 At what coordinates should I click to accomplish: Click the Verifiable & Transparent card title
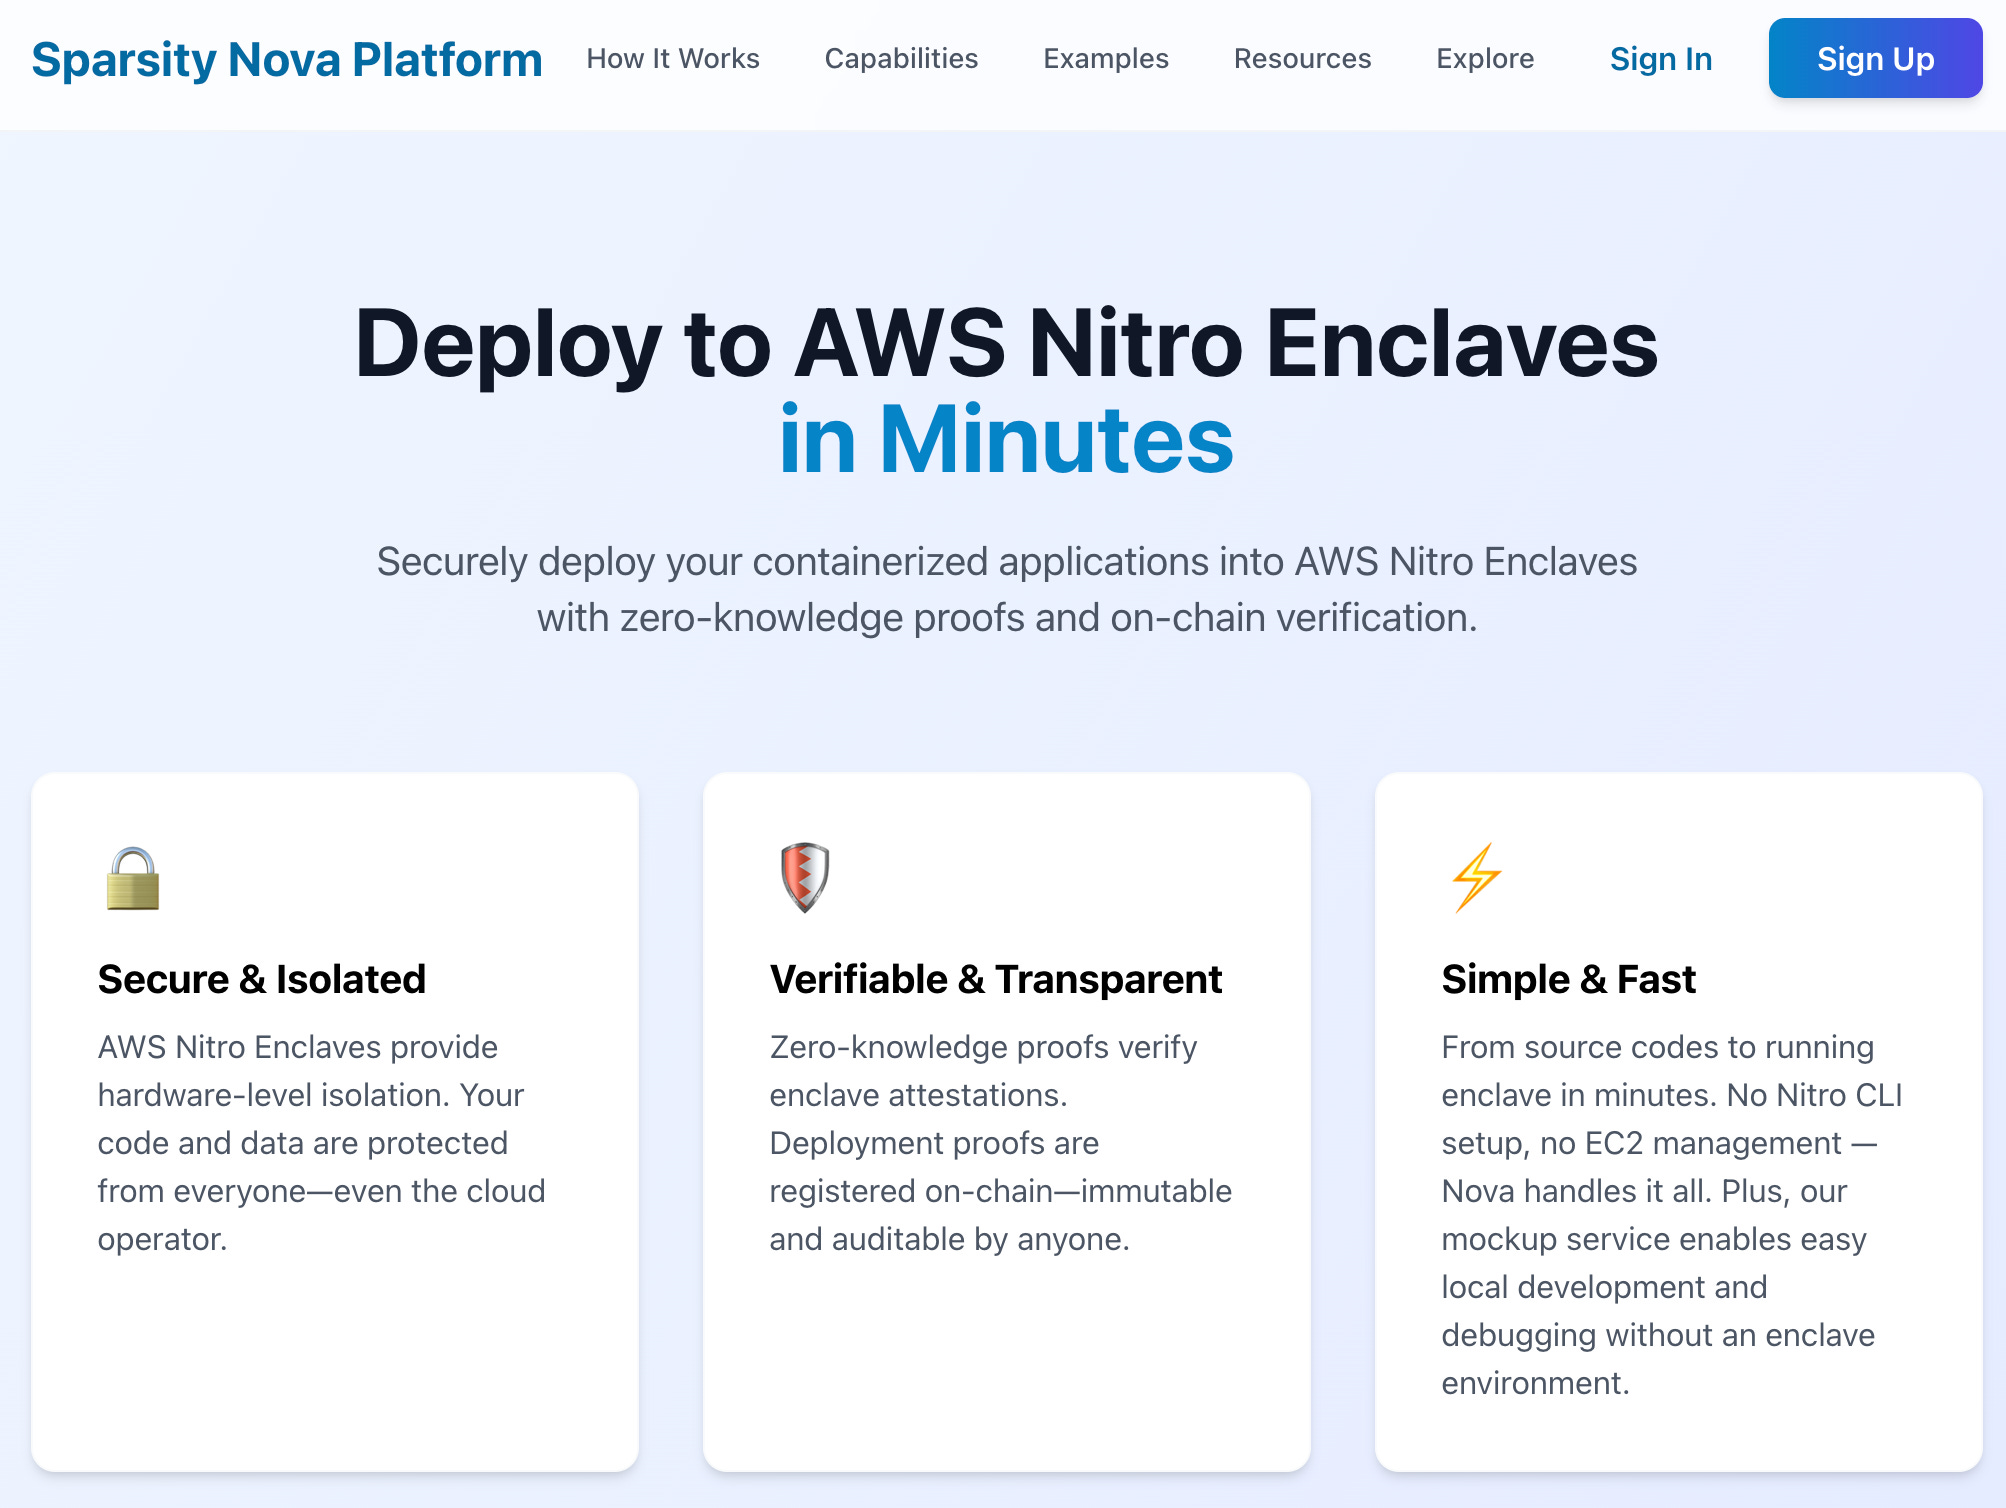(x=996, y=979)
